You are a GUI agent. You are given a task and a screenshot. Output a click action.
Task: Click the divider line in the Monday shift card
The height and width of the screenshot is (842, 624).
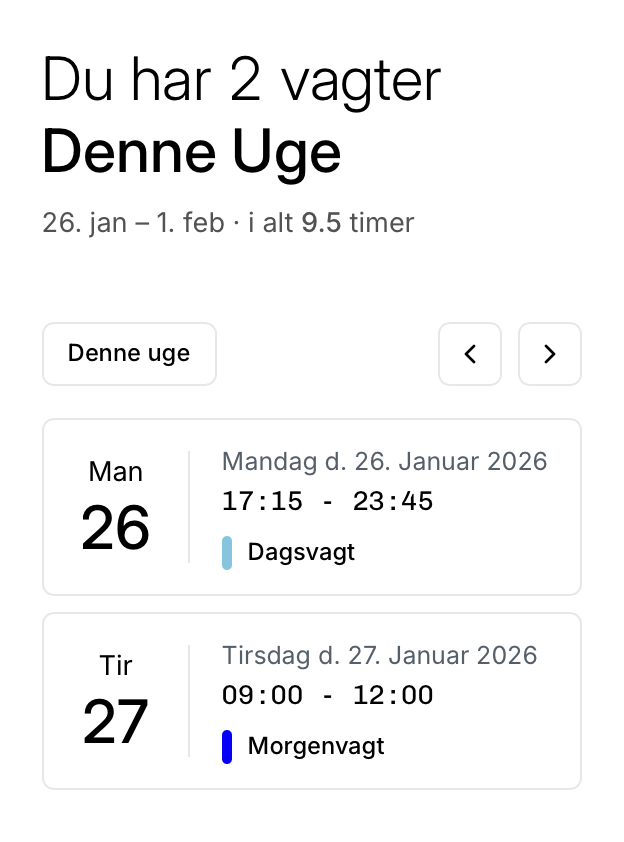click(x=189, y=507)
